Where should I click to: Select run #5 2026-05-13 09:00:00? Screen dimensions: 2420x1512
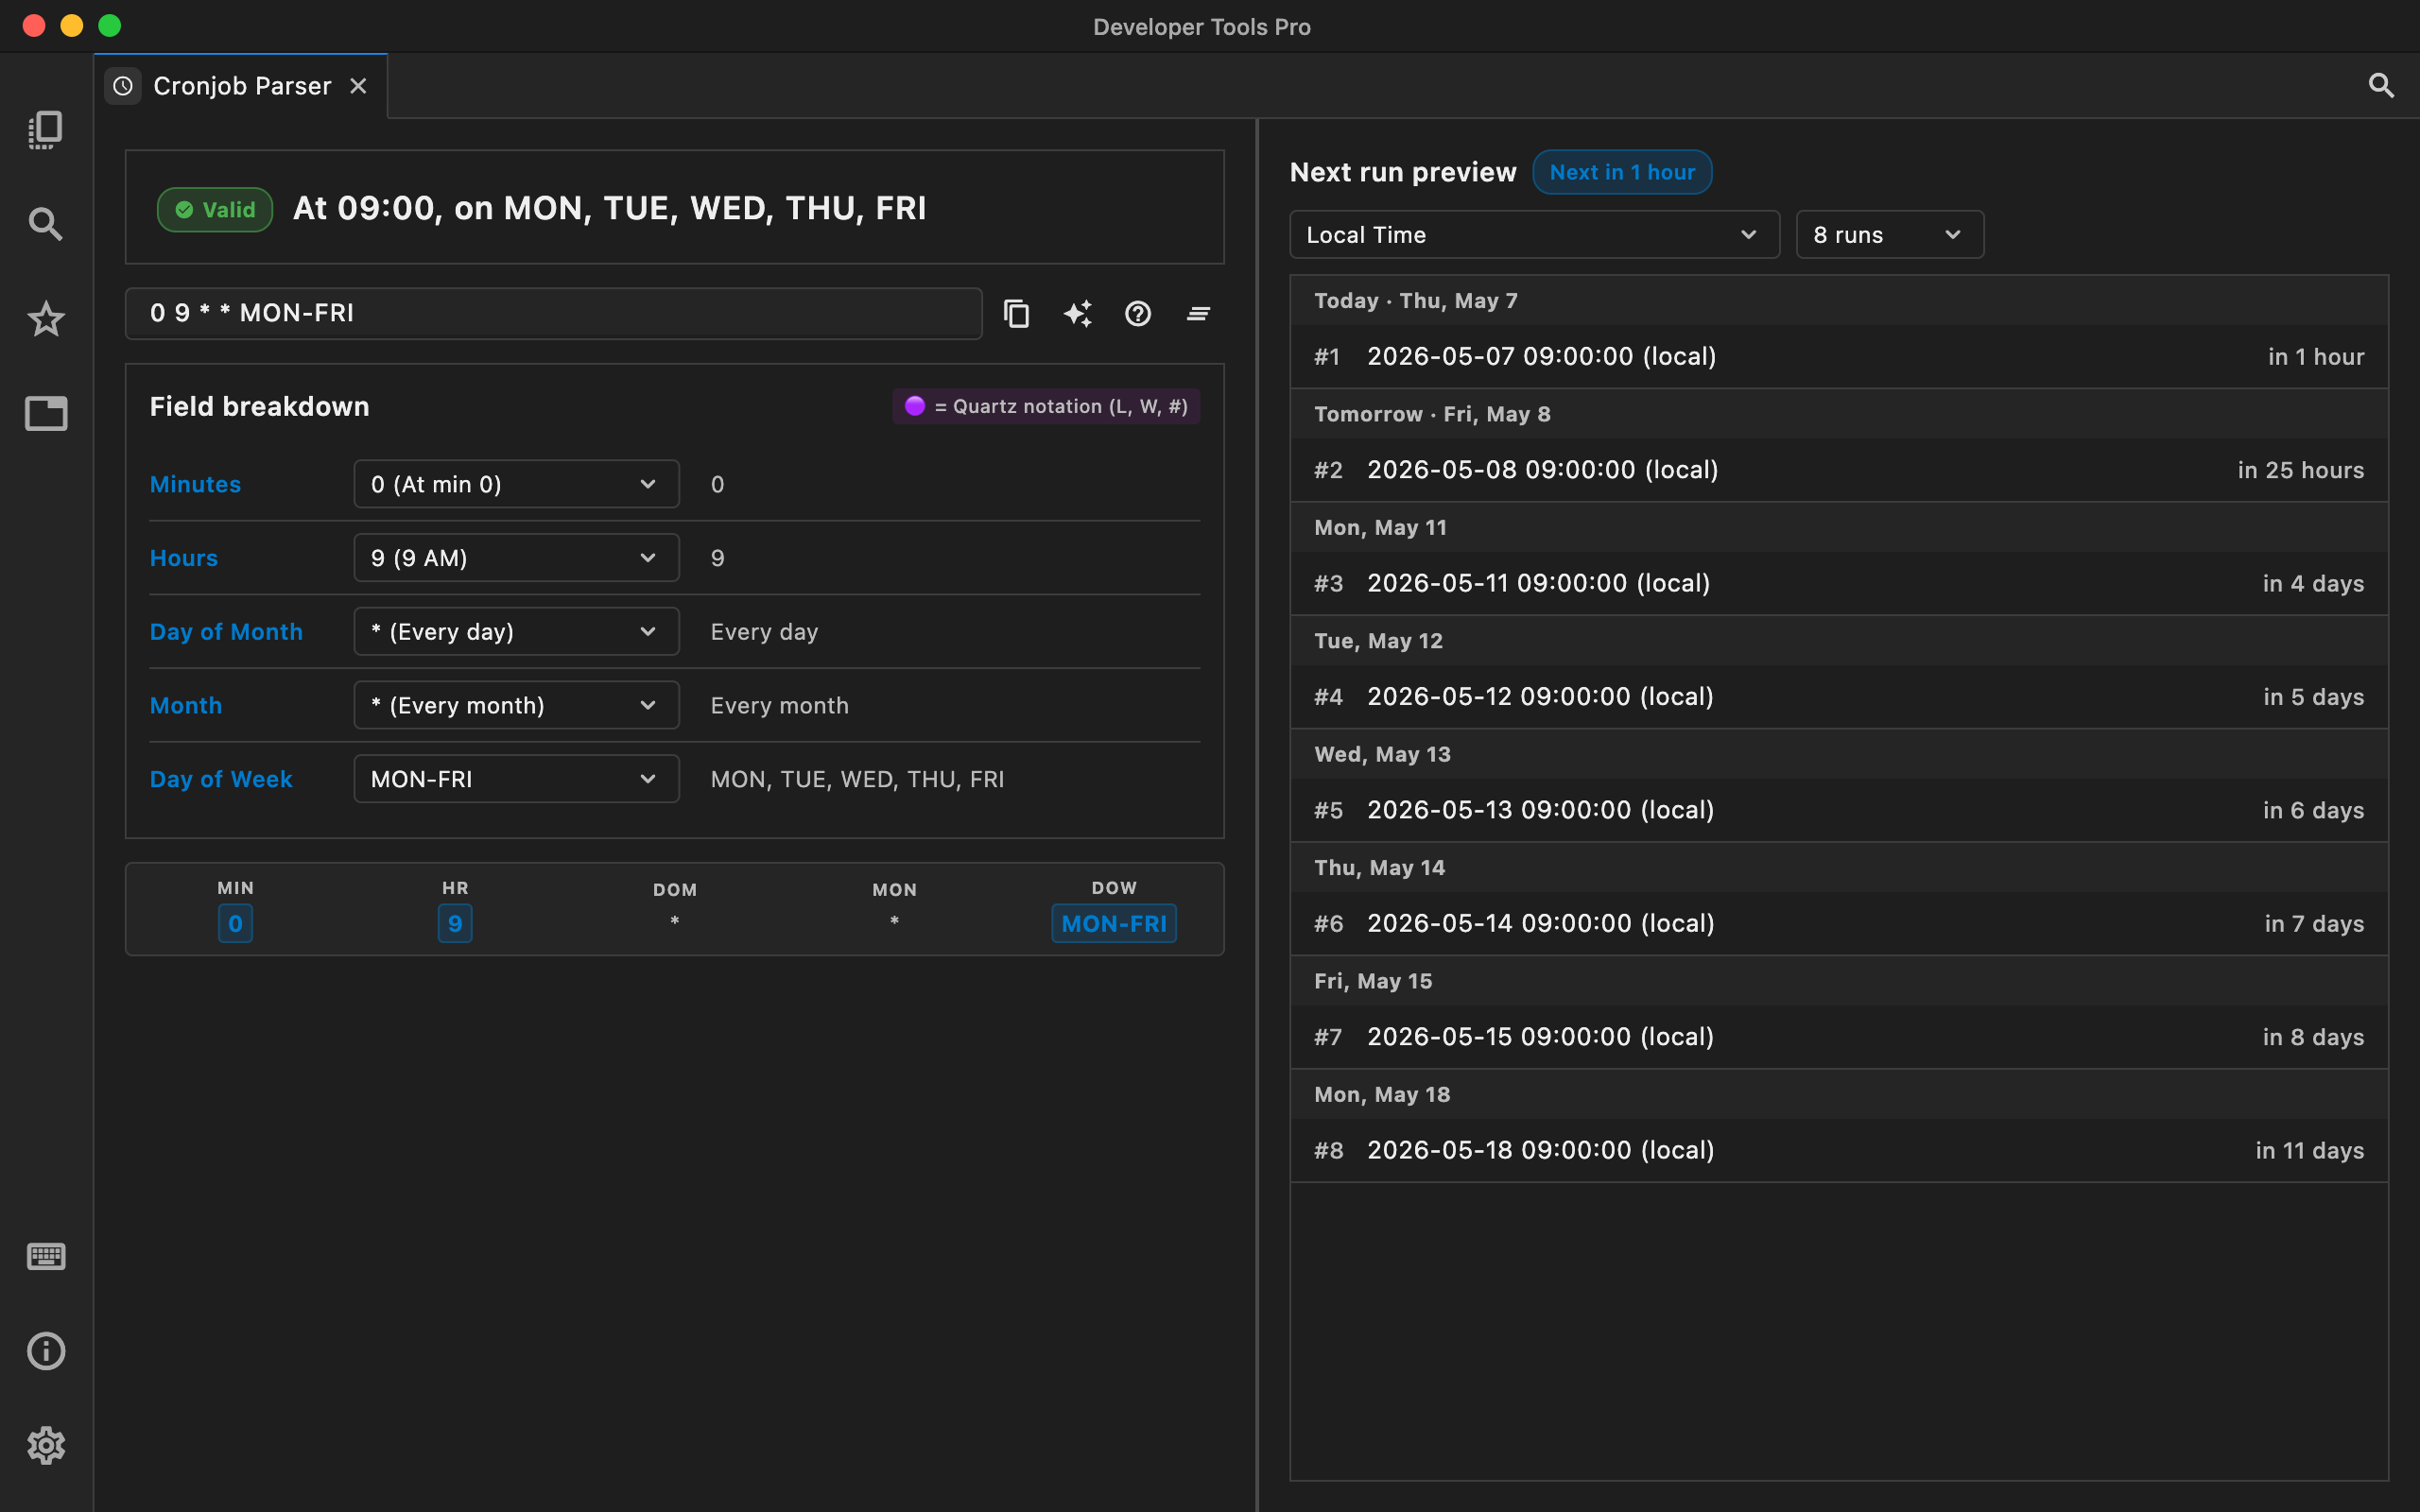pyautogui.click(x=1839, y=810)
